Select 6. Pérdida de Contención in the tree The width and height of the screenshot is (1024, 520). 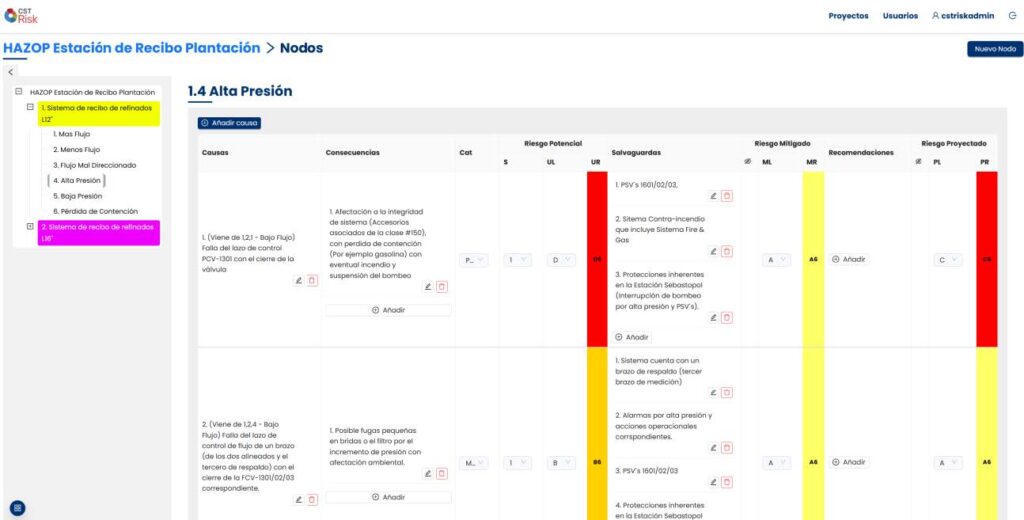pos(95,212)
